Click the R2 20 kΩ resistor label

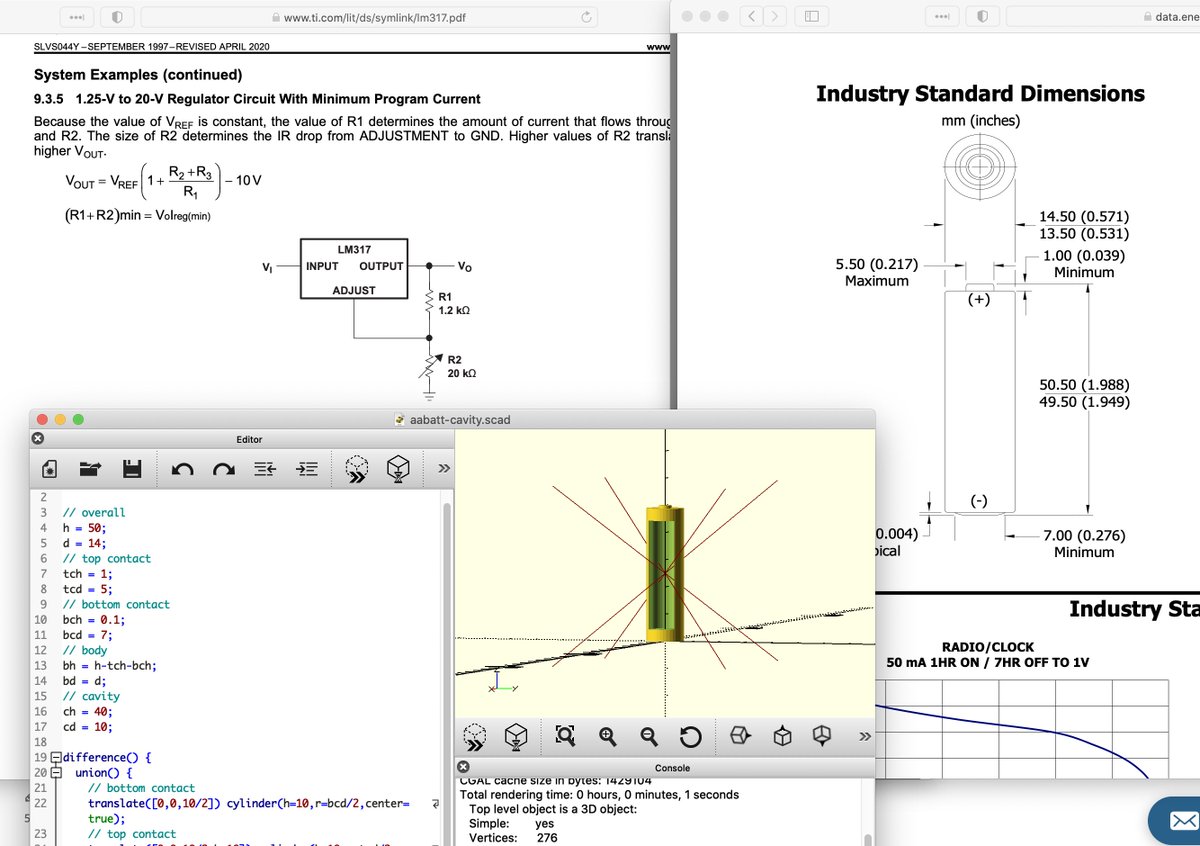(x=461, y=366)
